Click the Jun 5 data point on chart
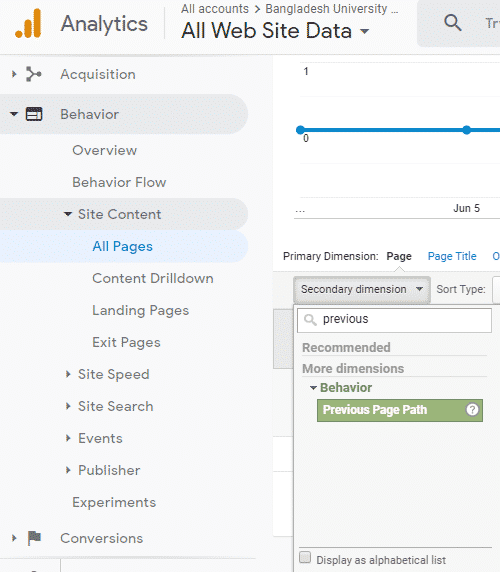 pos(466,130)
